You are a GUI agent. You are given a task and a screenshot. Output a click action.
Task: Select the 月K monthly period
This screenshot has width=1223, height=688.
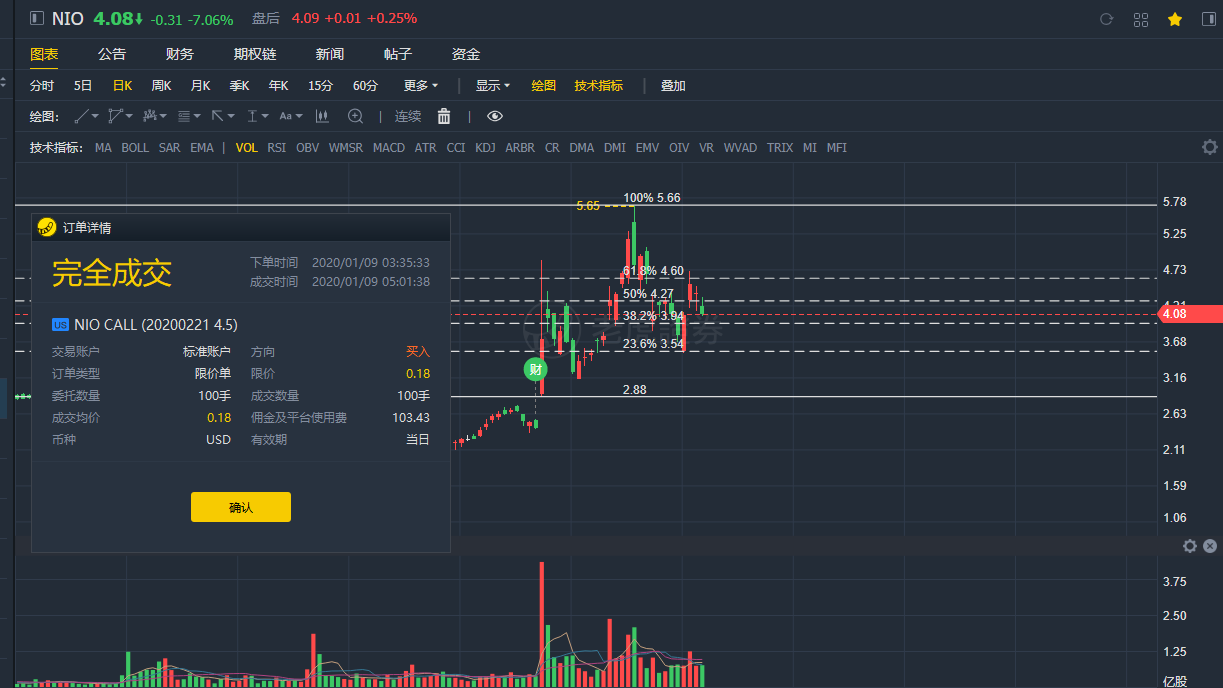[x=200, y=86]
